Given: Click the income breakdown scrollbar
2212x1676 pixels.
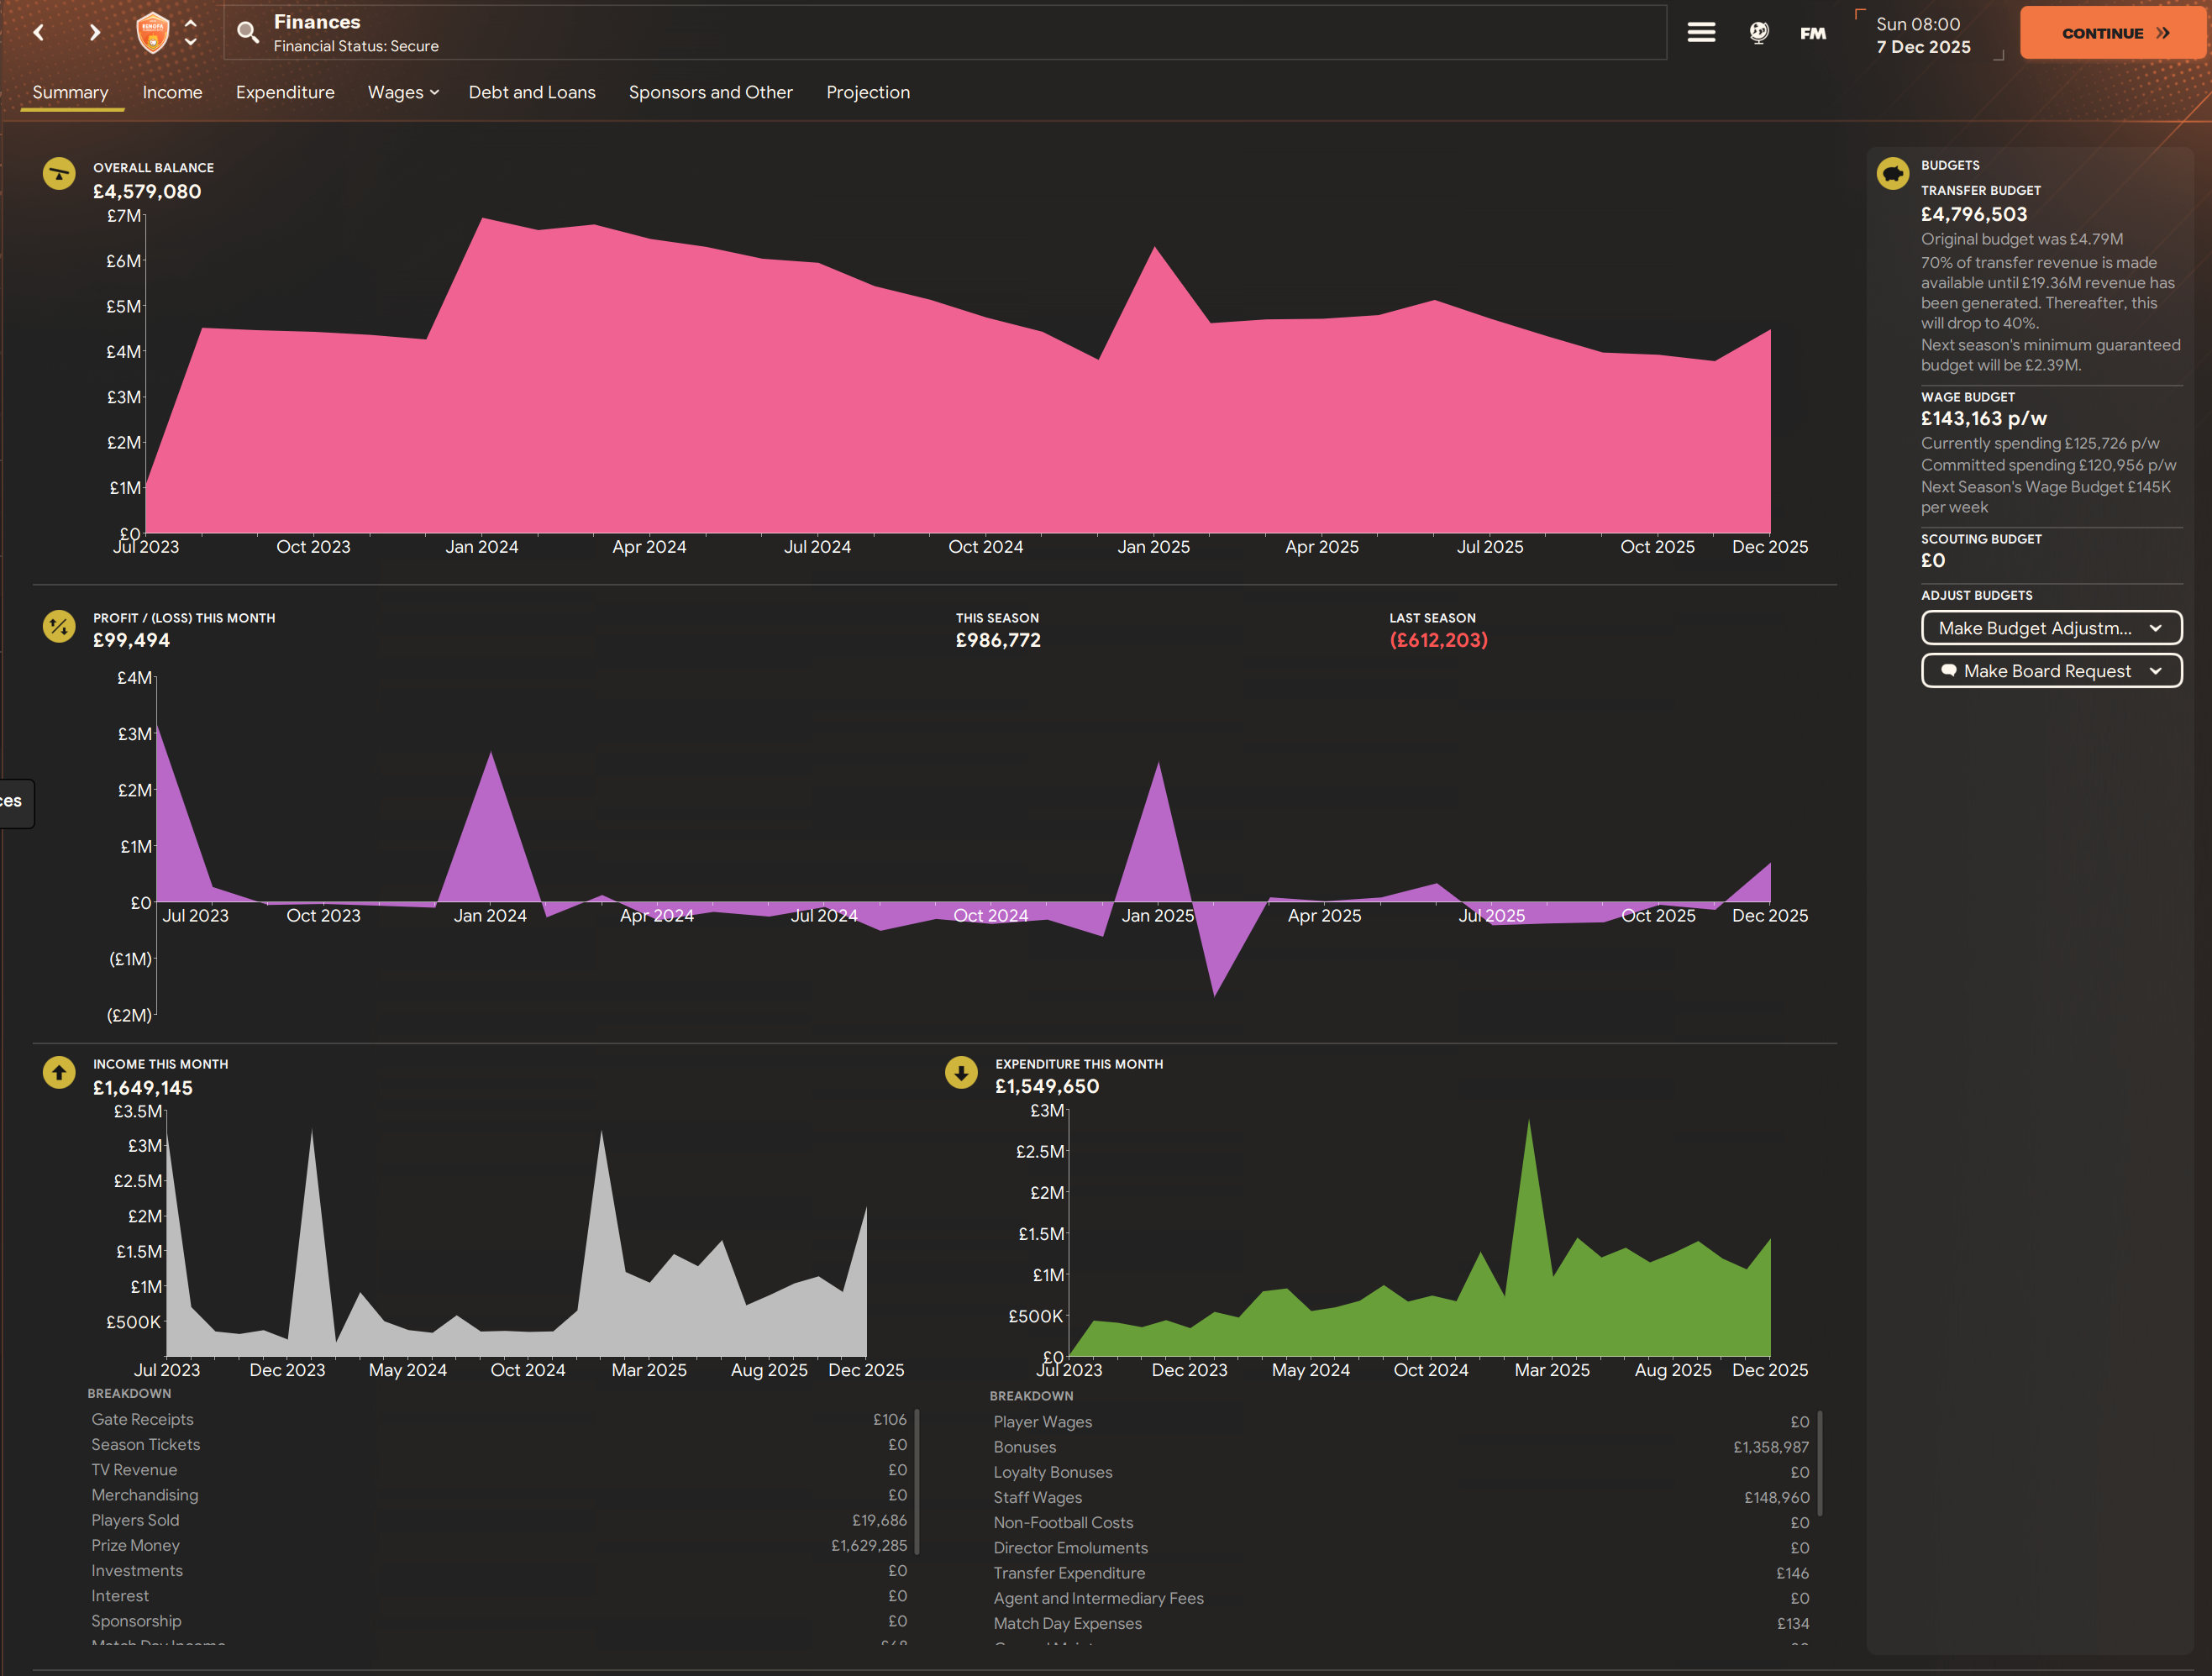Looking at the screenshot, I should tap(916, 1481).
